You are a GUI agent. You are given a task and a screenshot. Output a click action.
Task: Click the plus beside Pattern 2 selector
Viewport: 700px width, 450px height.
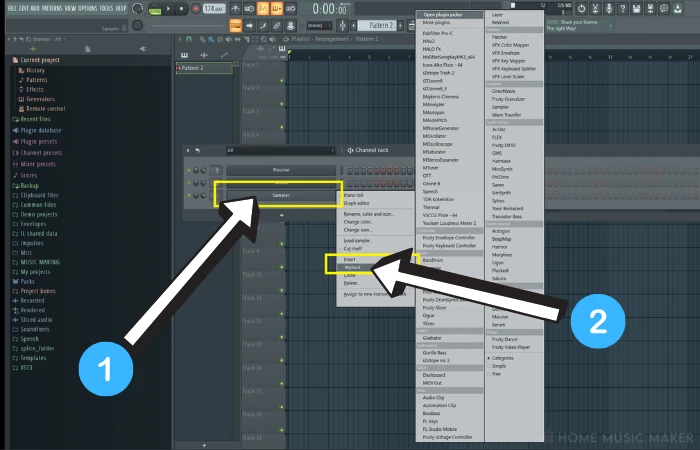click(x=400, y=25)
